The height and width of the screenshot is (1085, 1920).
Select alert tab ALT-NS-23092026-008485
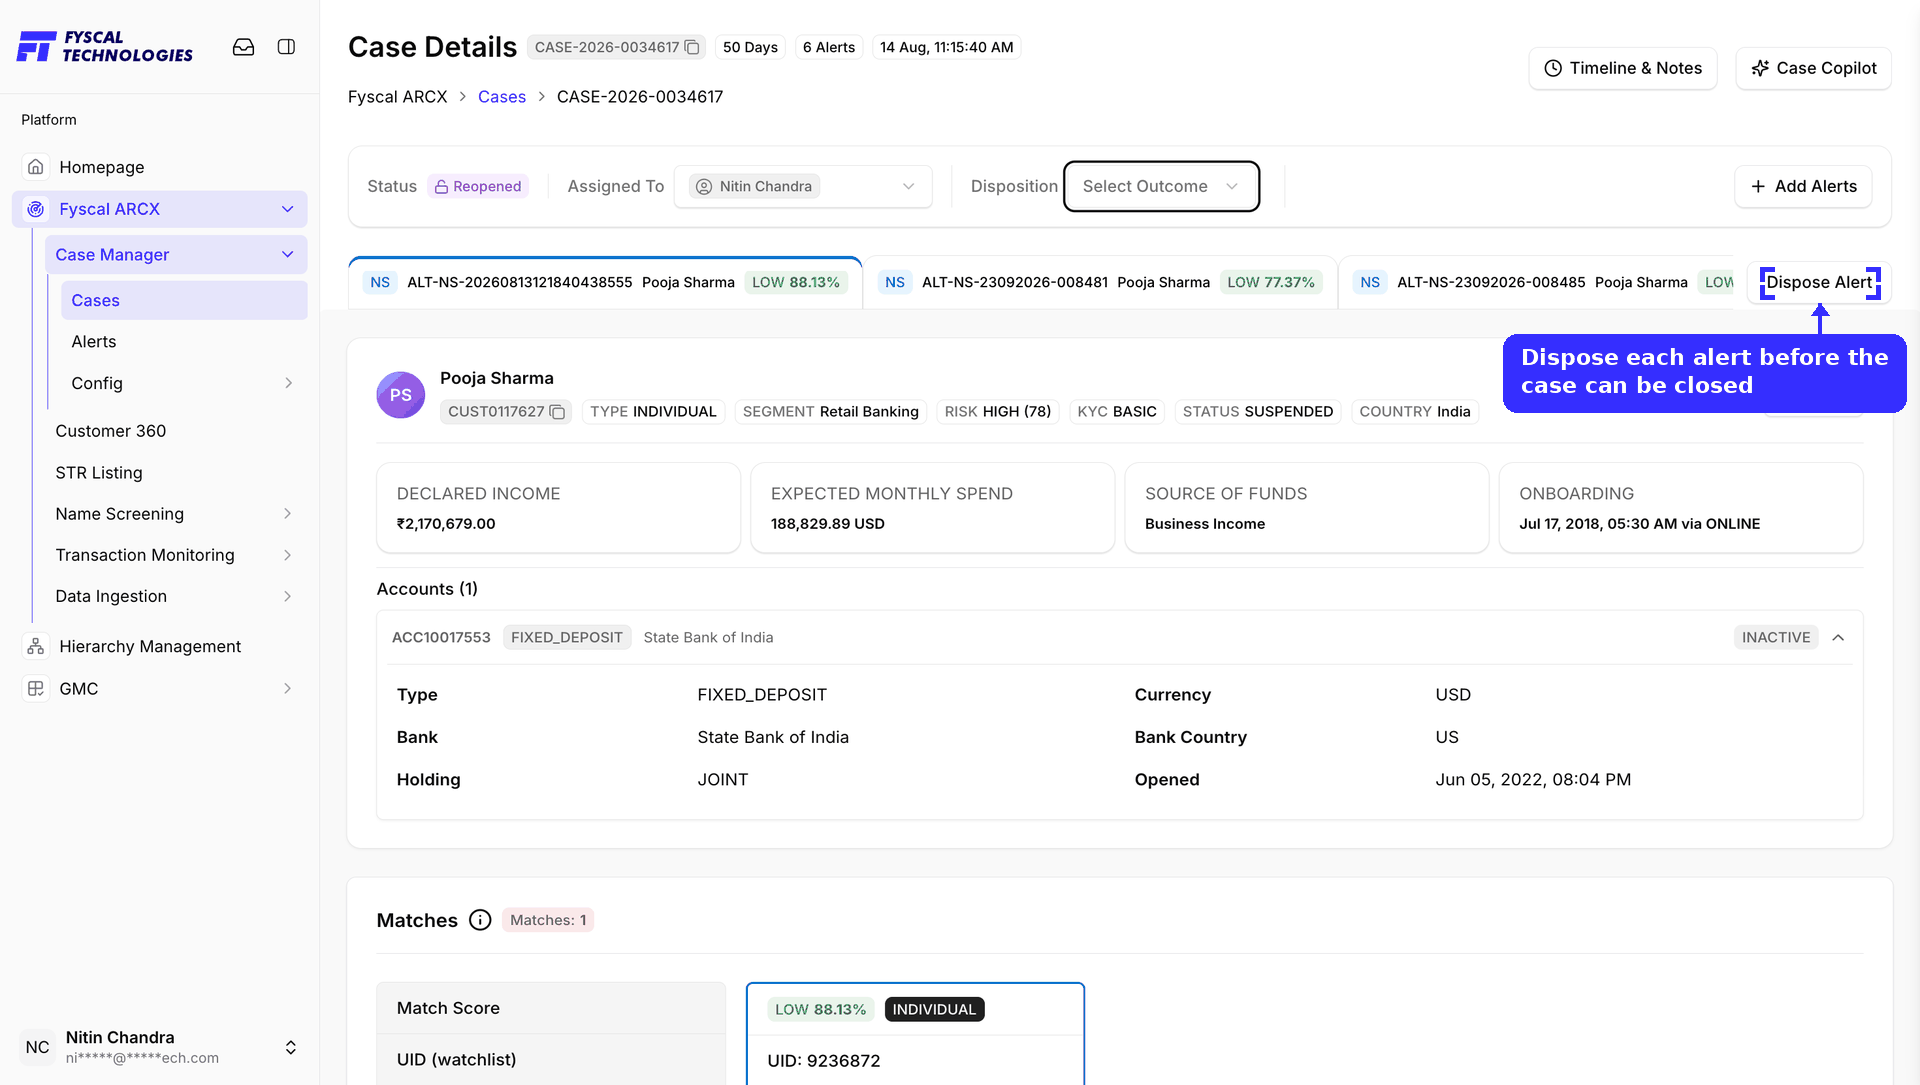[1540, 283]
